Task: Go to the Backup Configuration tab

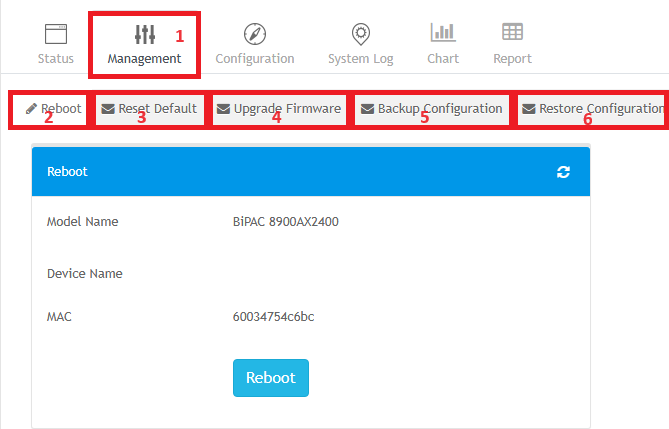Action: (431, 108)
